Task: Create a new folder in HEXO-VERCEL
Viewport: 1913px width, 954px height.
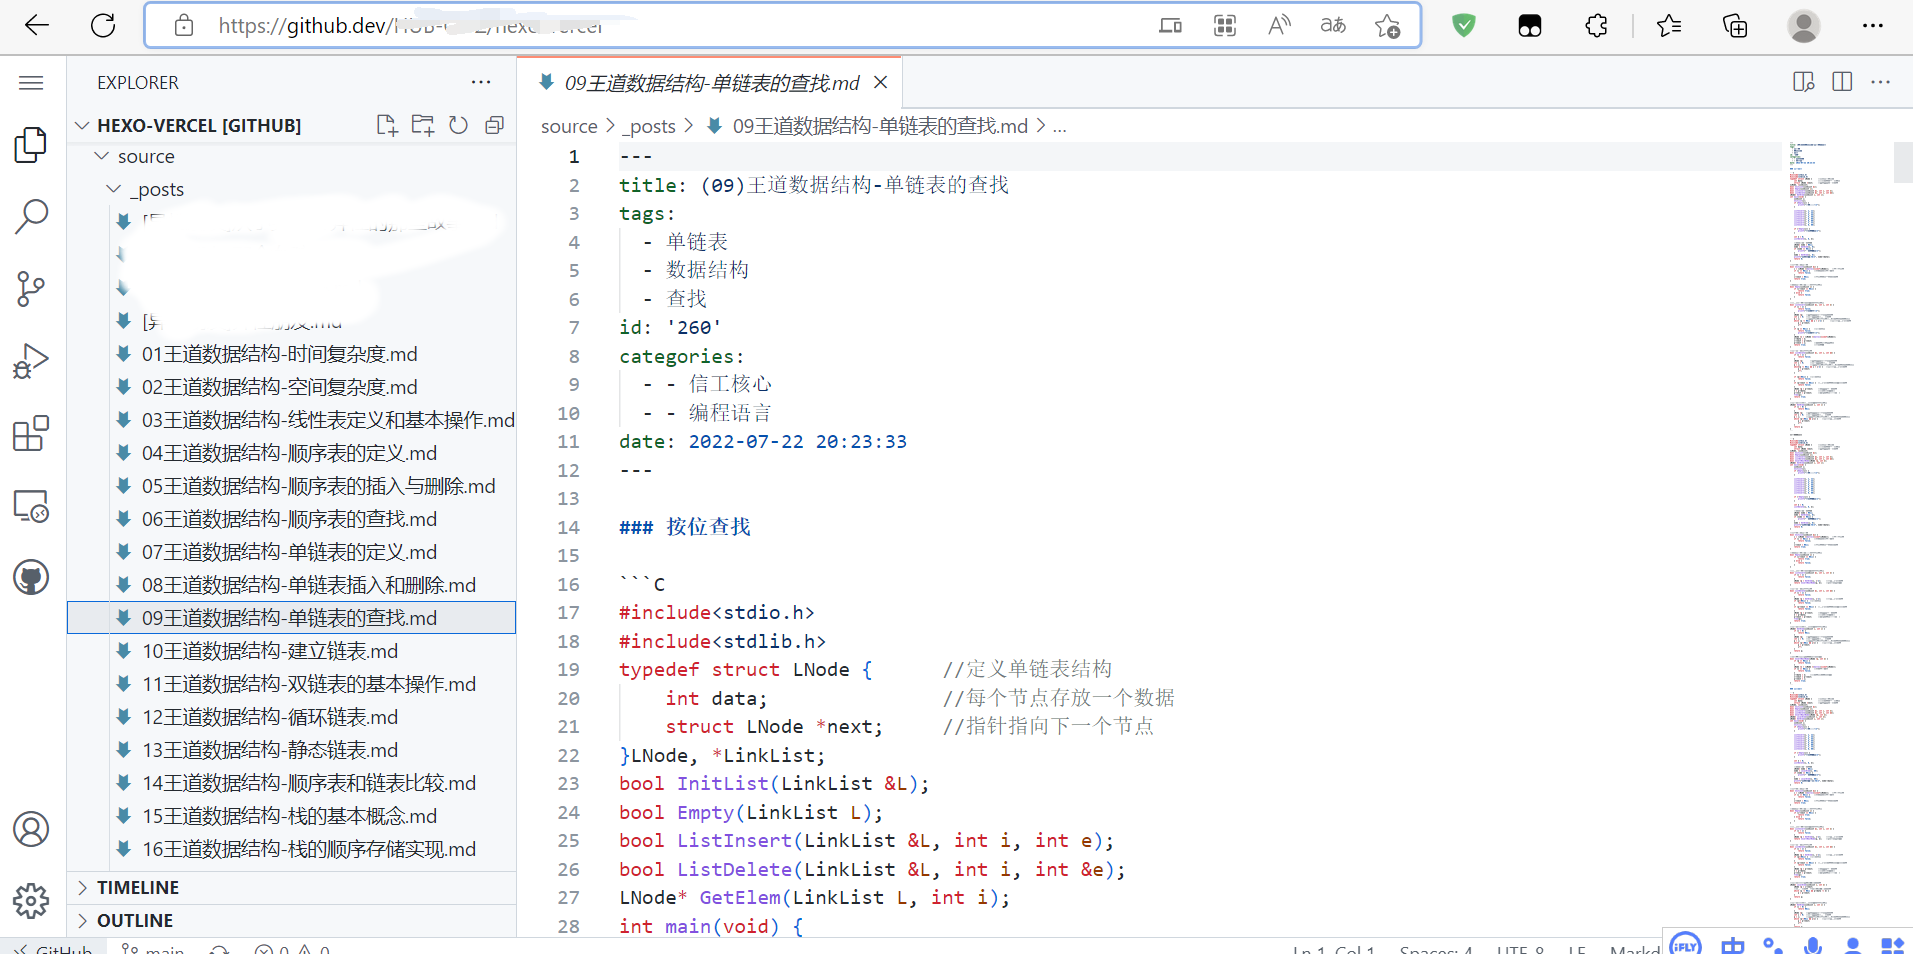Action: coord(423,125)
